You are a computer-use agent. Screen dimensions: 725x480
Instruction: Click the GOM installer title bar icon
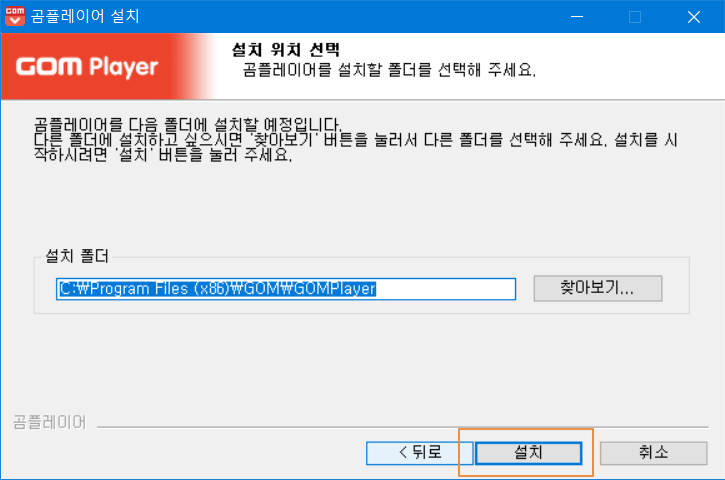click(x=15, y=16)
